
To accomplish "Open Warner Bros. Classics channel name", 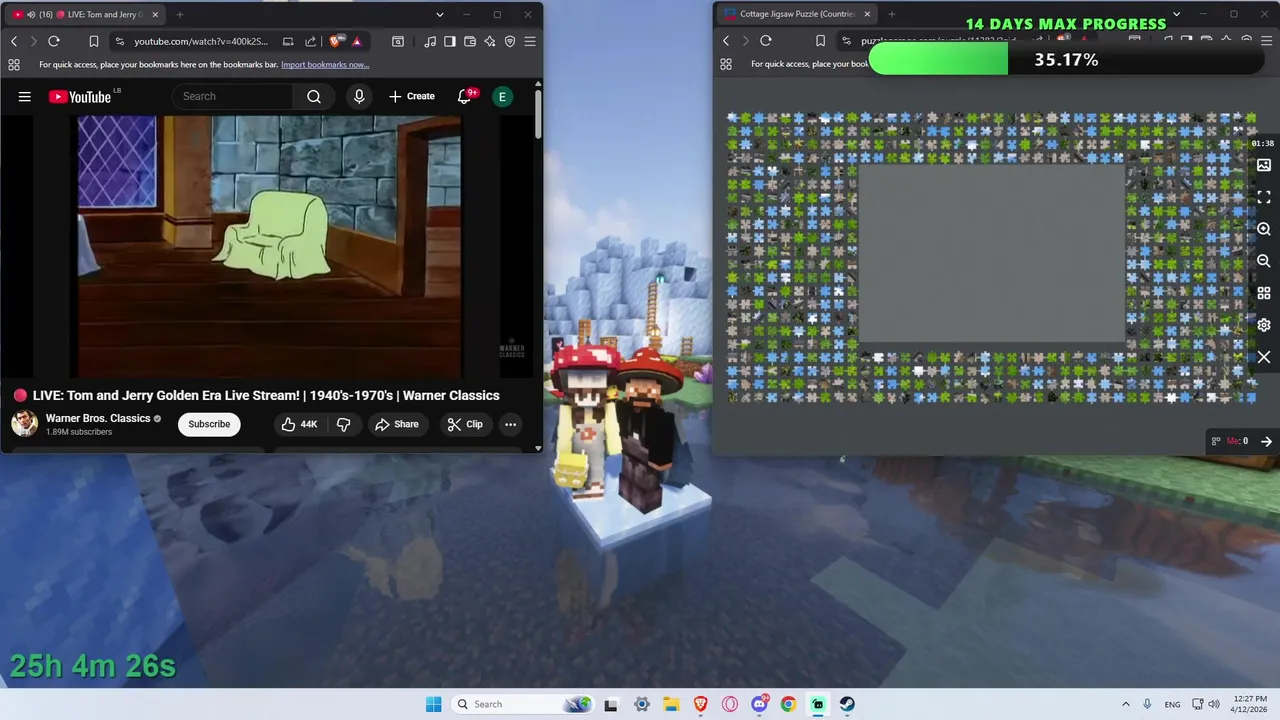I will pos(98,418).
